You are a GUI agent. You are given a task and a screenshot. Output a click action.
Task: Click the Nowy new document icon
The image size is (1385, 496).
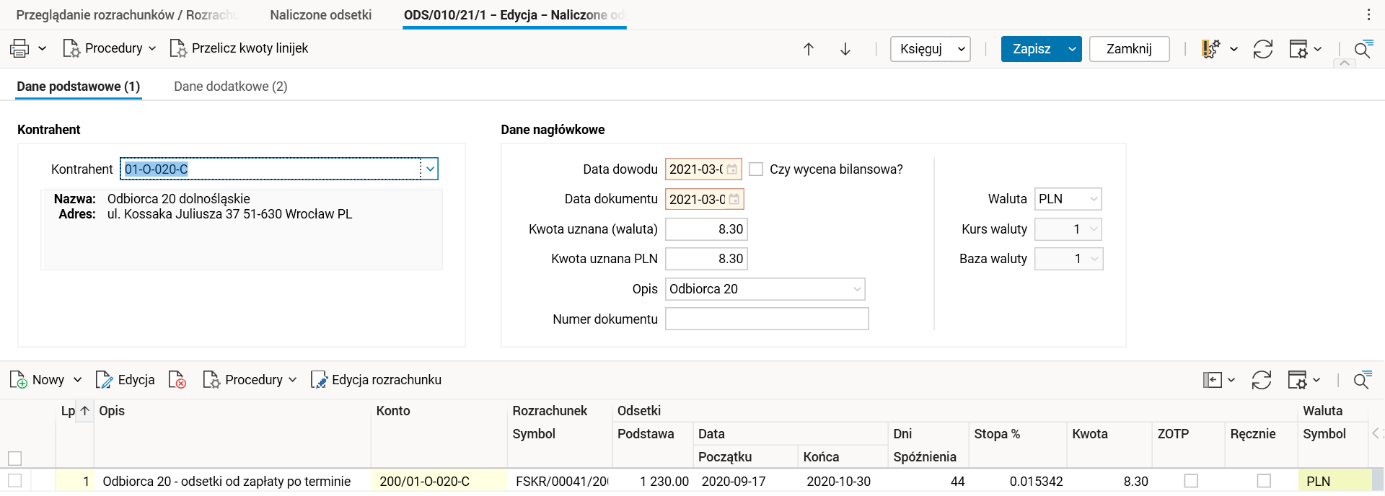tap(19, 380)
